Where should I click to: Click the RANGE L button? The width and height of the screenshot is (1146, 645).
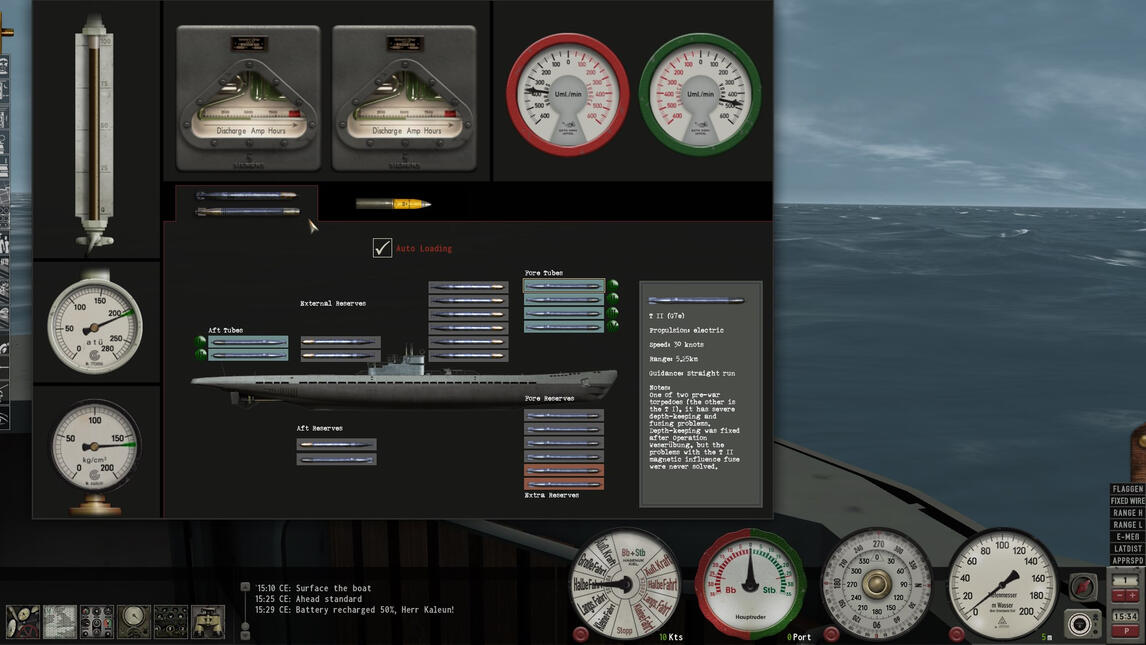click(1128, 524)
